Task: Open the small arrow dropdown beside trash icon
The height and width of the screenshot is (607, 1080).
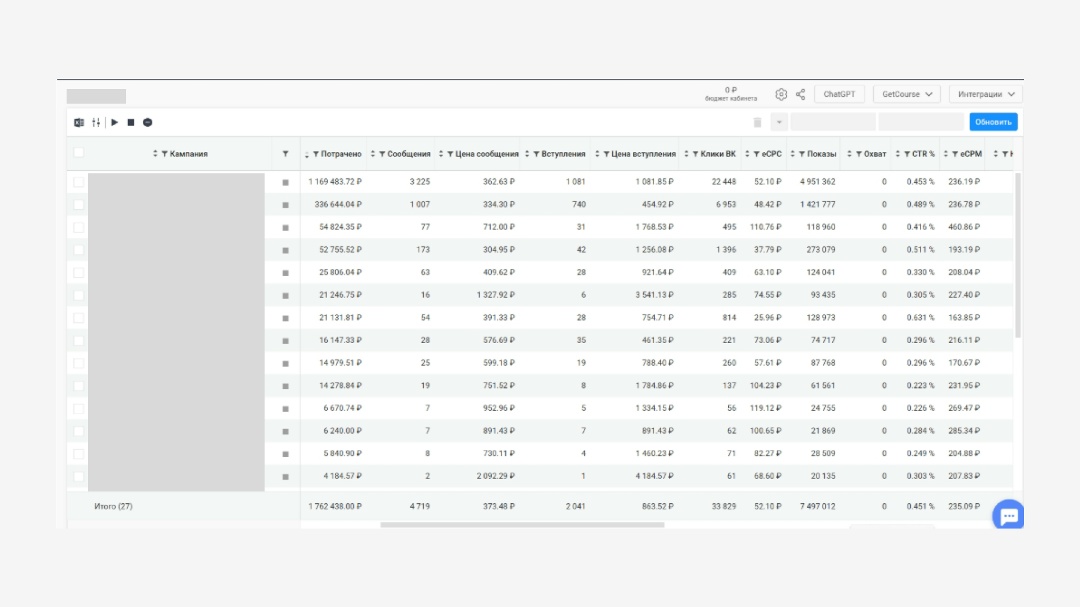Action: (779, 123)
